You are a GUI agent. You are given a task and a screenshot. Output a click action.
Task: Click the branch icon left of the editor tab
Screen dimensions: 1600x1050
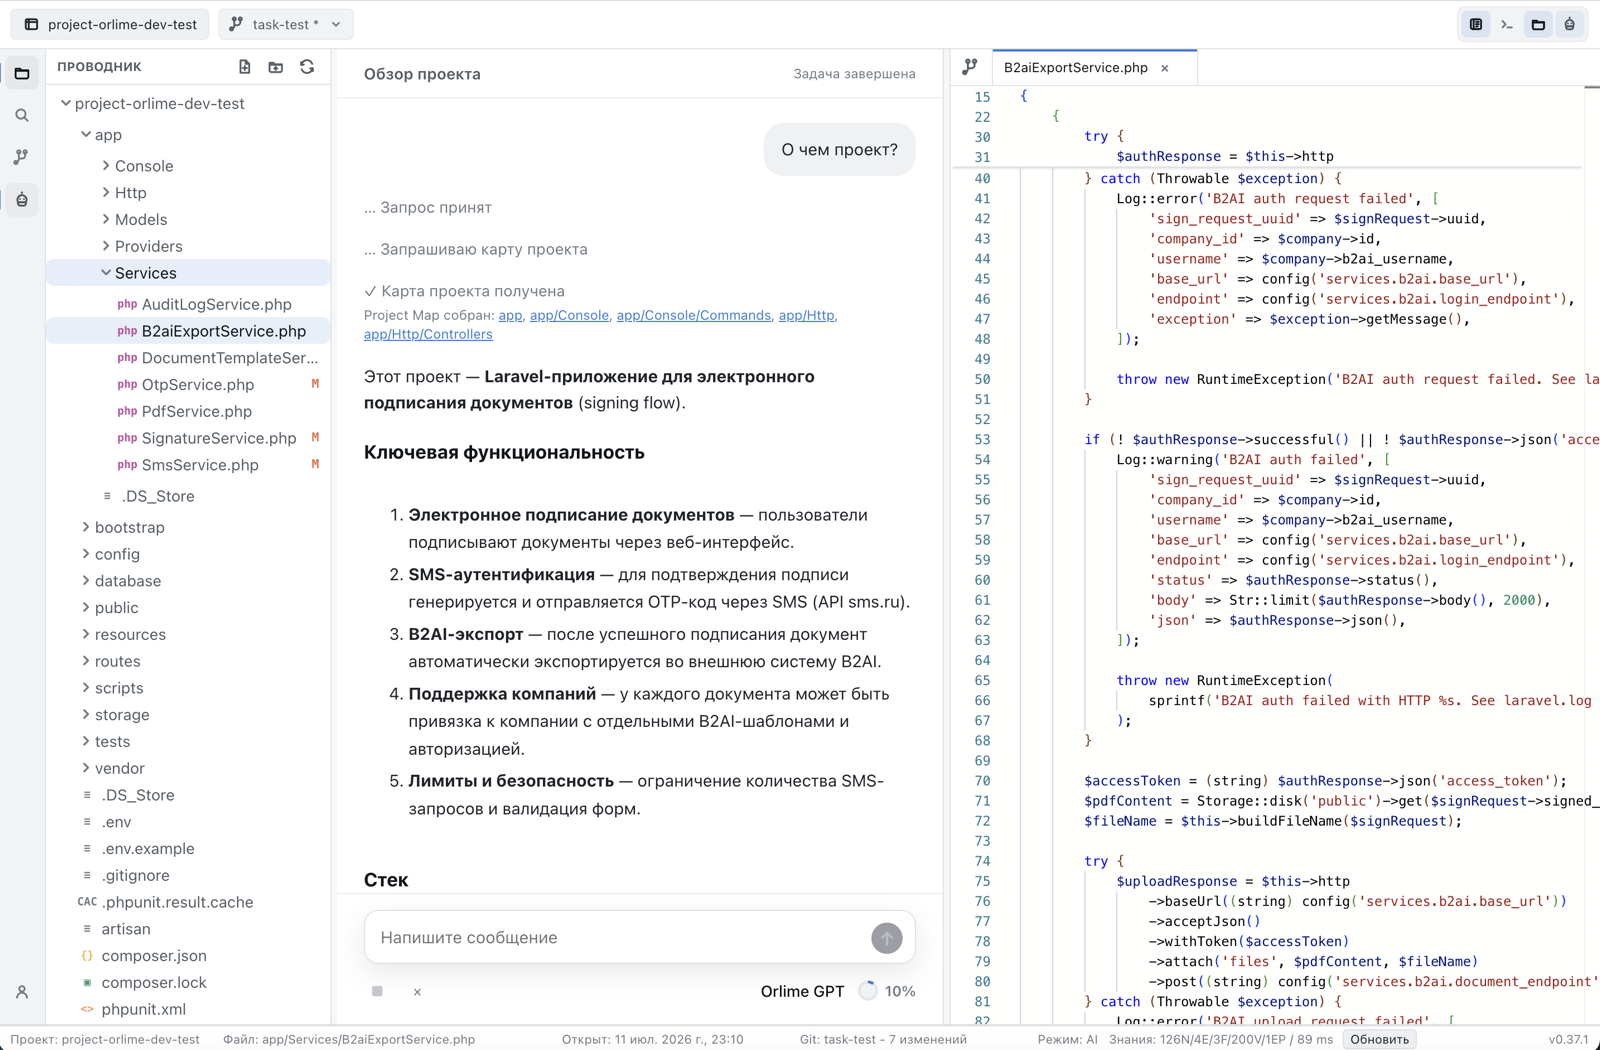pos(970,67)
